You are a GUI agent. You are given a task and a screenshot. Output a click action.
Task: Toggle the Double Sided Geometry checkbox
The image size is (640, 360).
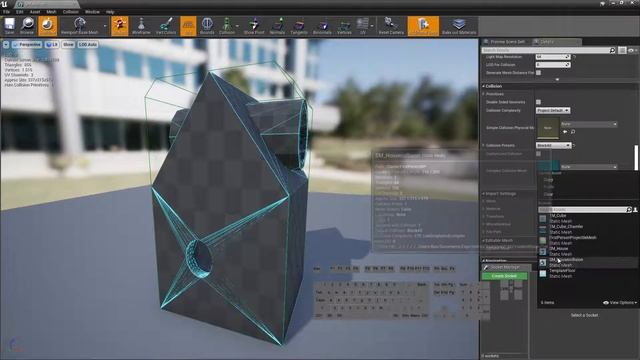tap(538, 102)
